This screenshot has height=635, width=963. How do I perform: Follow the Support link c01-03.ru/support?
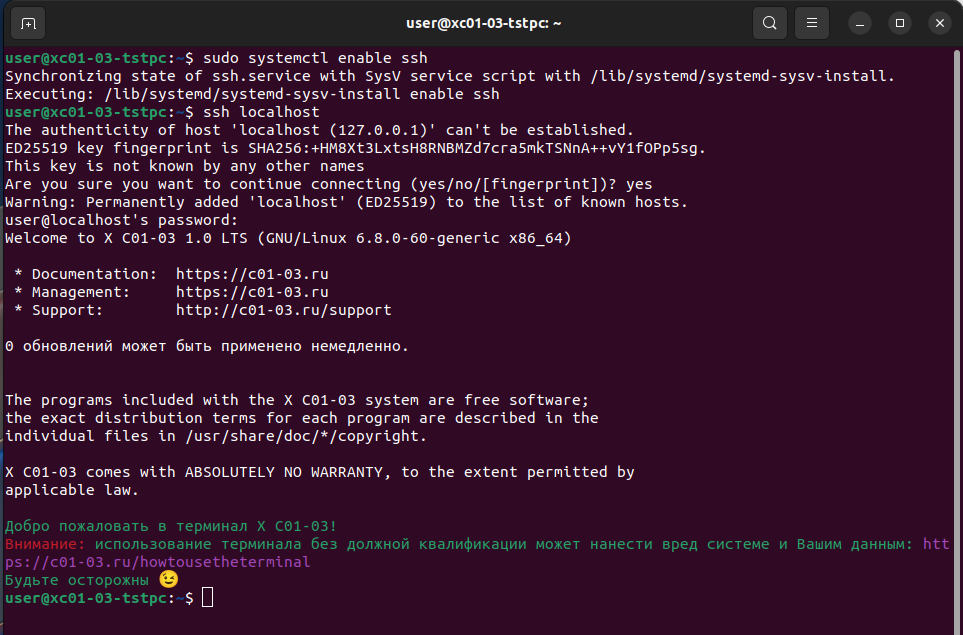pos(283,310)
